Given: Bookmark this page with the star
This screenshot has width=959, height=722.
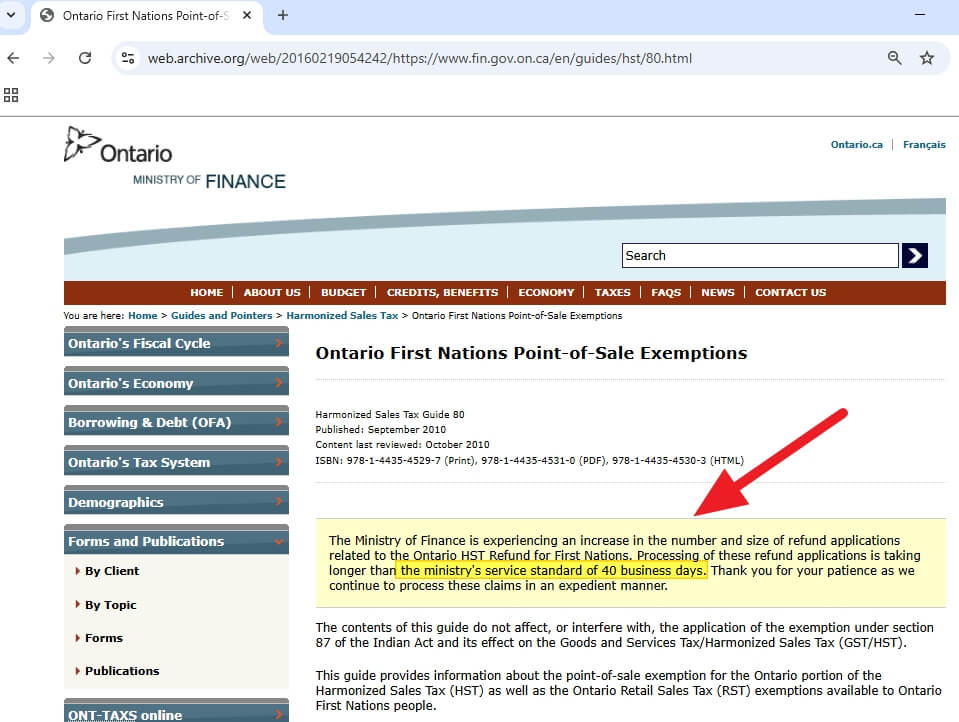Looking at the screenshot, I should tap(927, 58).
